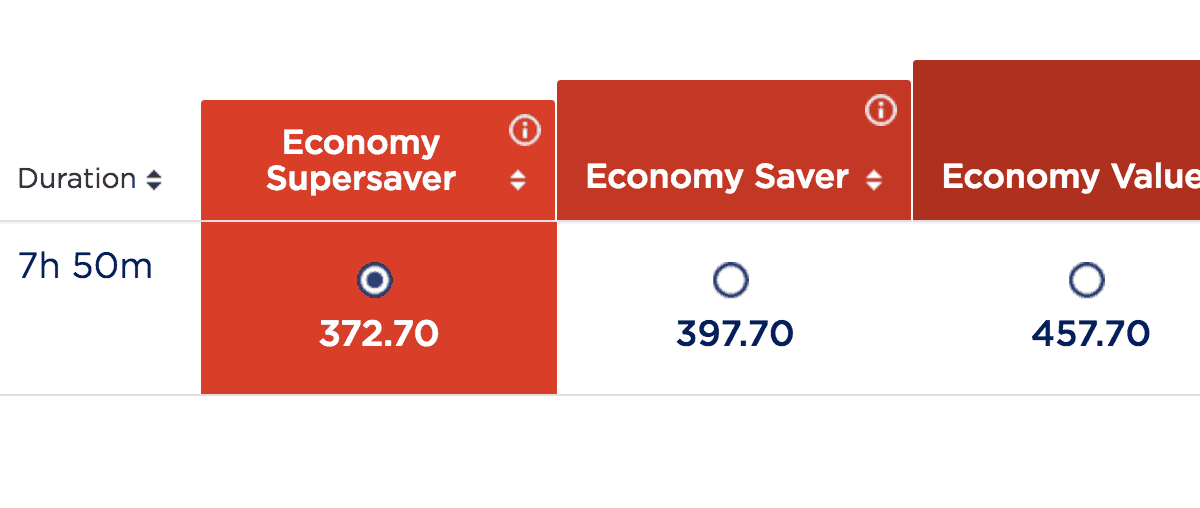
Task: Click sort arrows beside Economy Supersaver
Action: pyautogui.click(x=517, y=180)
